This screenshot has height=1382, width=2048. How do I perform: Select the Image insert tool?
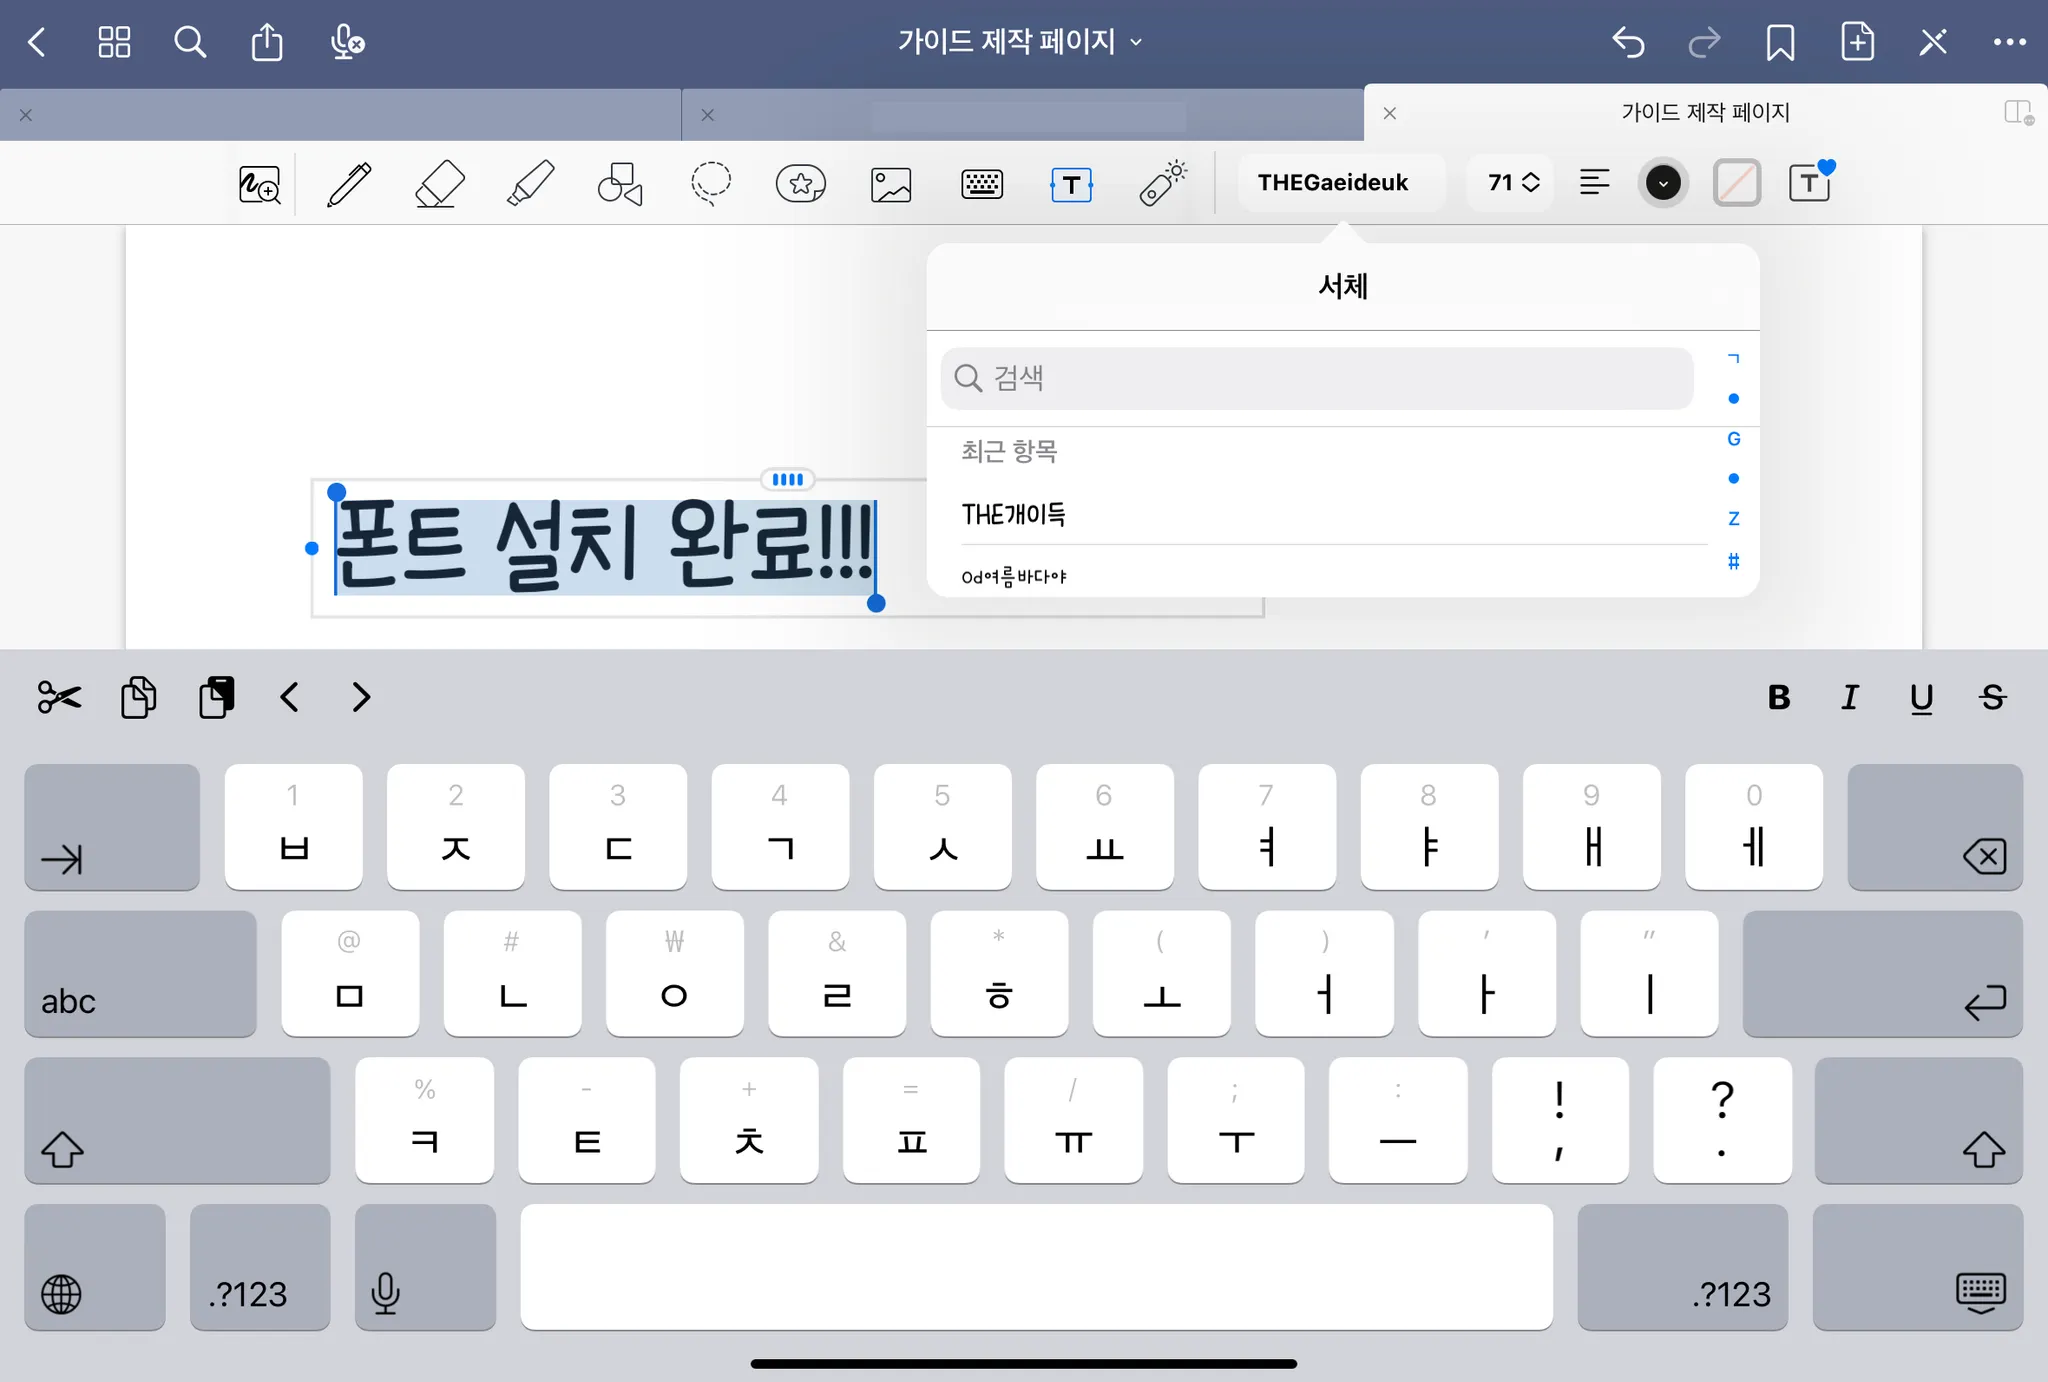(891, 184)
